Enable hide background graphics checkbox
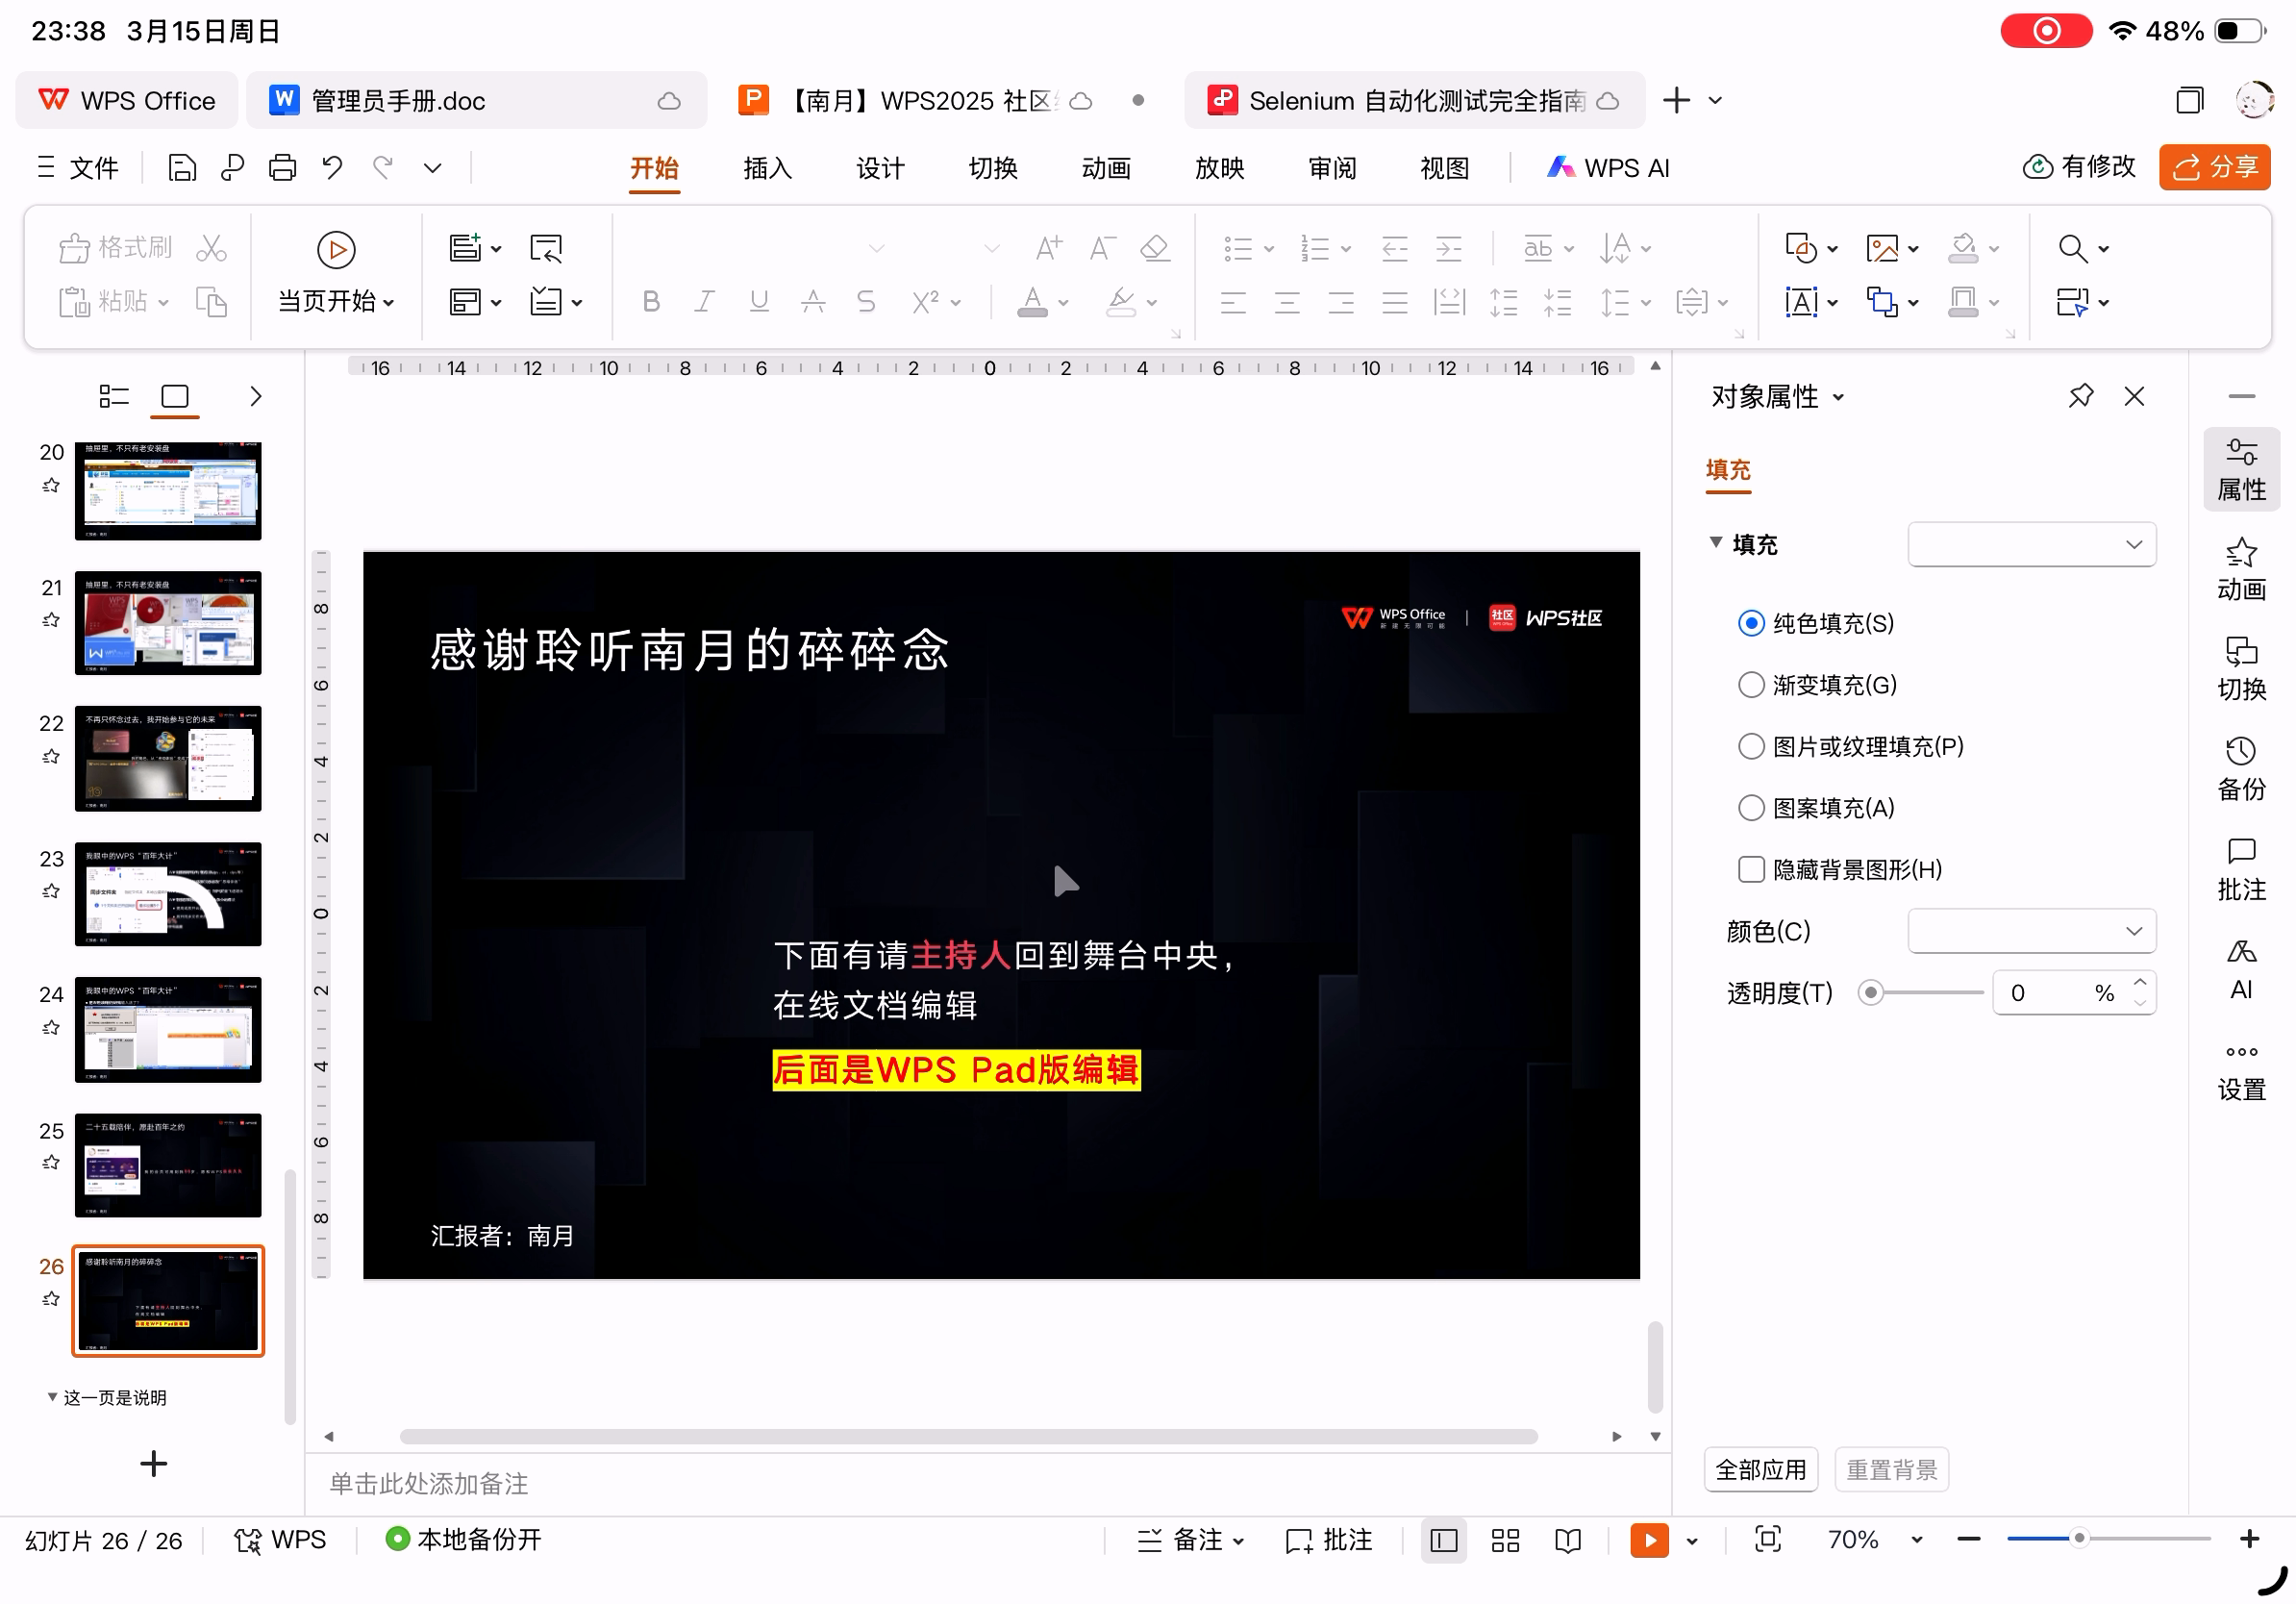The width and height of the screenshot is (2296, 1604). pos(1750,870)
